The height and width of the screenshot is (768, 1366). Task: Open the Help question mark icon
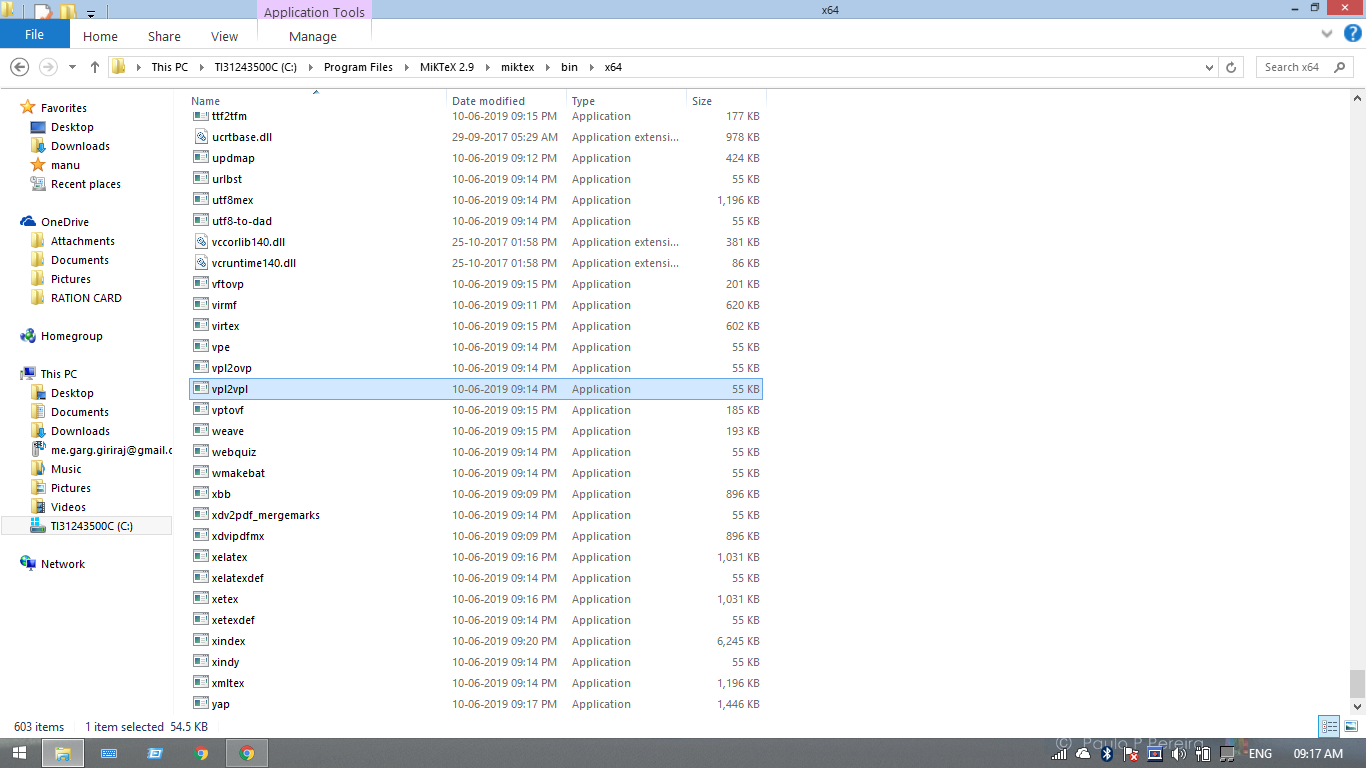pyautogui.click(x=1353, y=33)
